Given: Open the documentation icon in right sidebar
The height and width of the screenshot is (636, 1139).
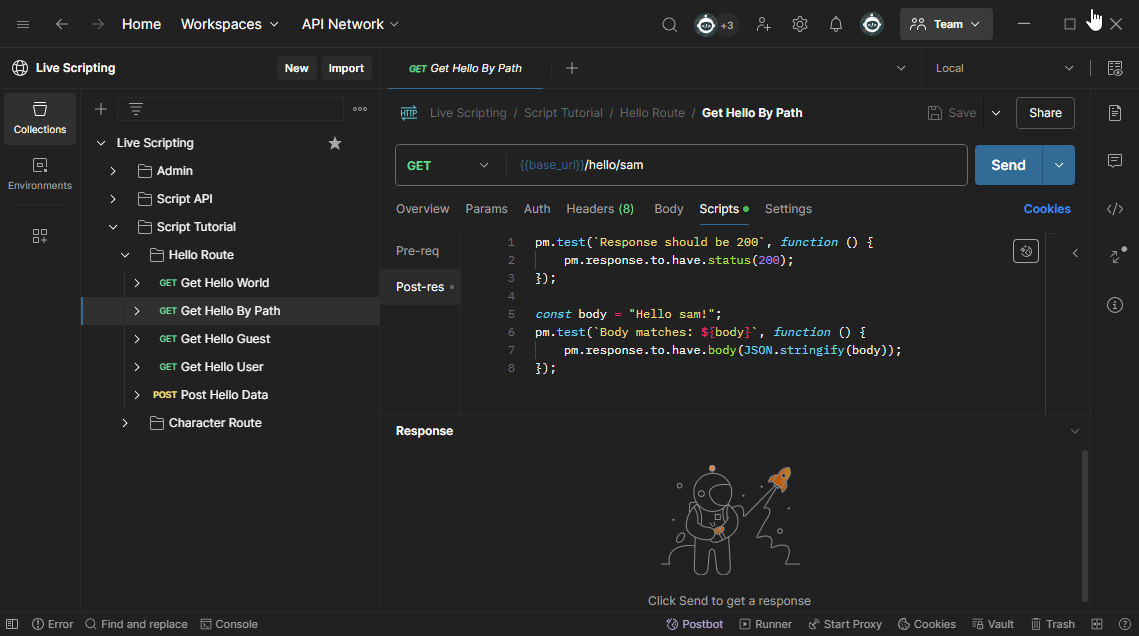Looking at the screenshot, I should [x=1115, y=113].
